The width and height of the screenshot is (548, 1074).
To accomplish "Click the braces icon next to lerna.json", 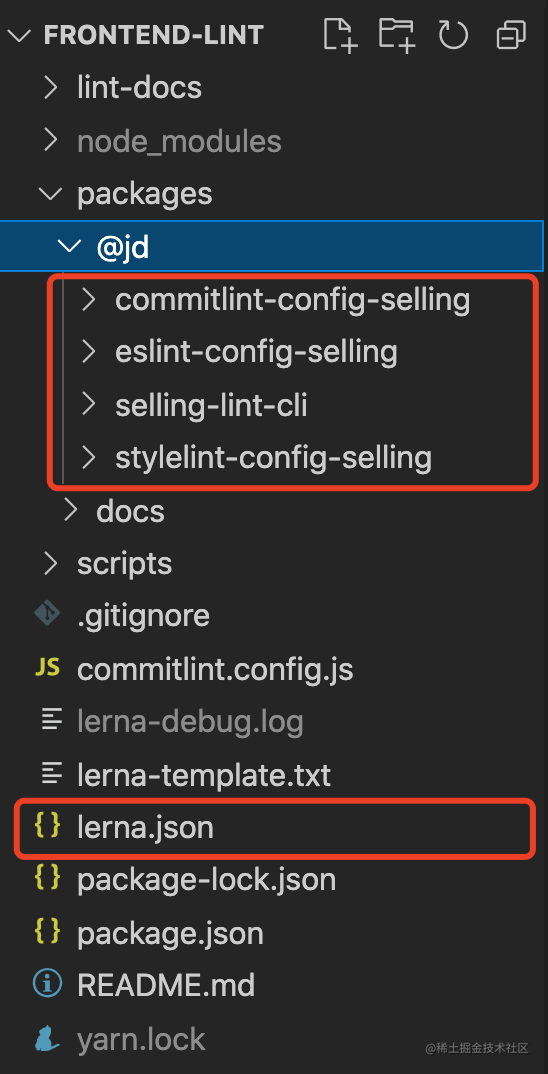I will (48, 827).
